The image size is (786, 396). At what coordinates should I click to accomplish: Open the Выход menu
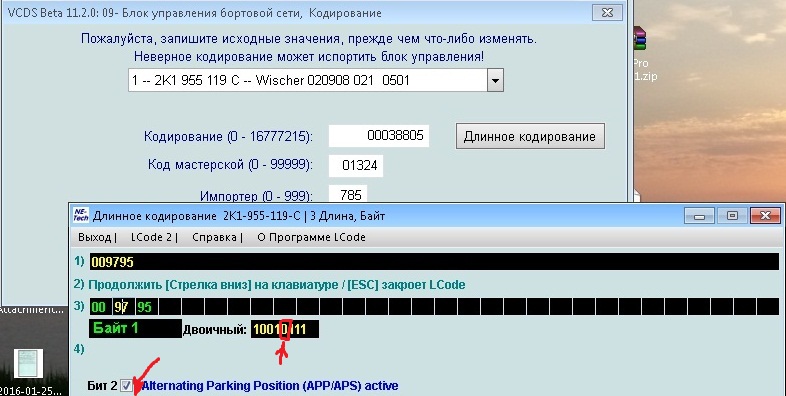(x=97, y=237)
